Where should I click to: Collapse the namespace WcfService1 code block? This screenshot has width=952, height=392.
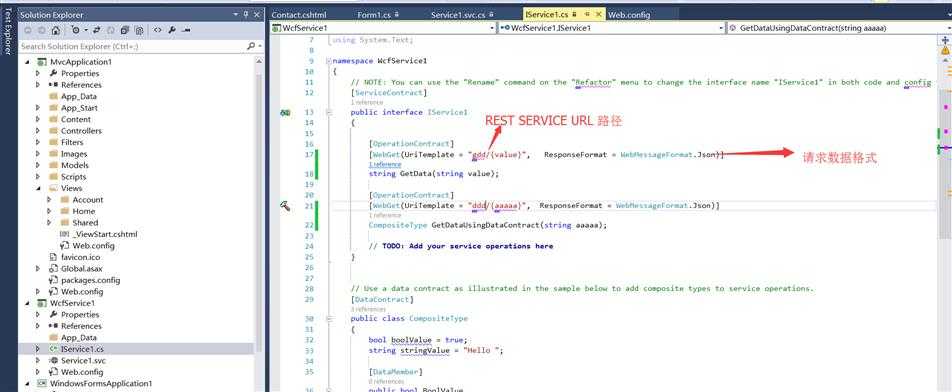[328, 61]
